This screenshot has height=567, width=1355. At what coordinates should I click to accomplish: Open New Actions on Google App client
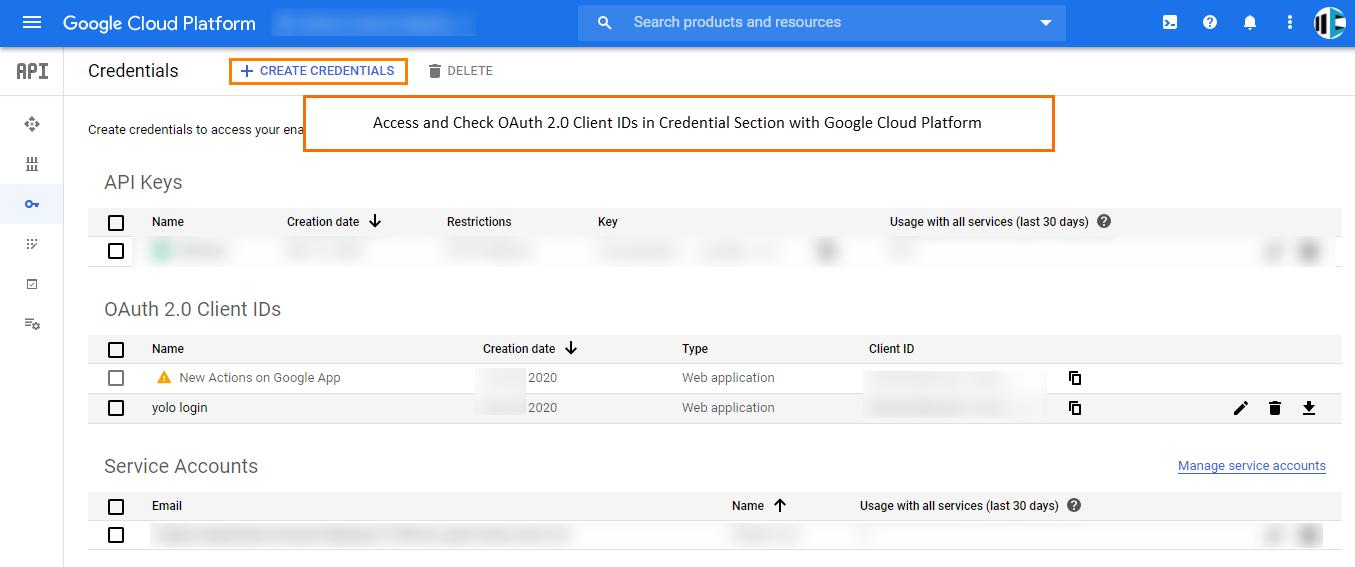coord(260,378)
